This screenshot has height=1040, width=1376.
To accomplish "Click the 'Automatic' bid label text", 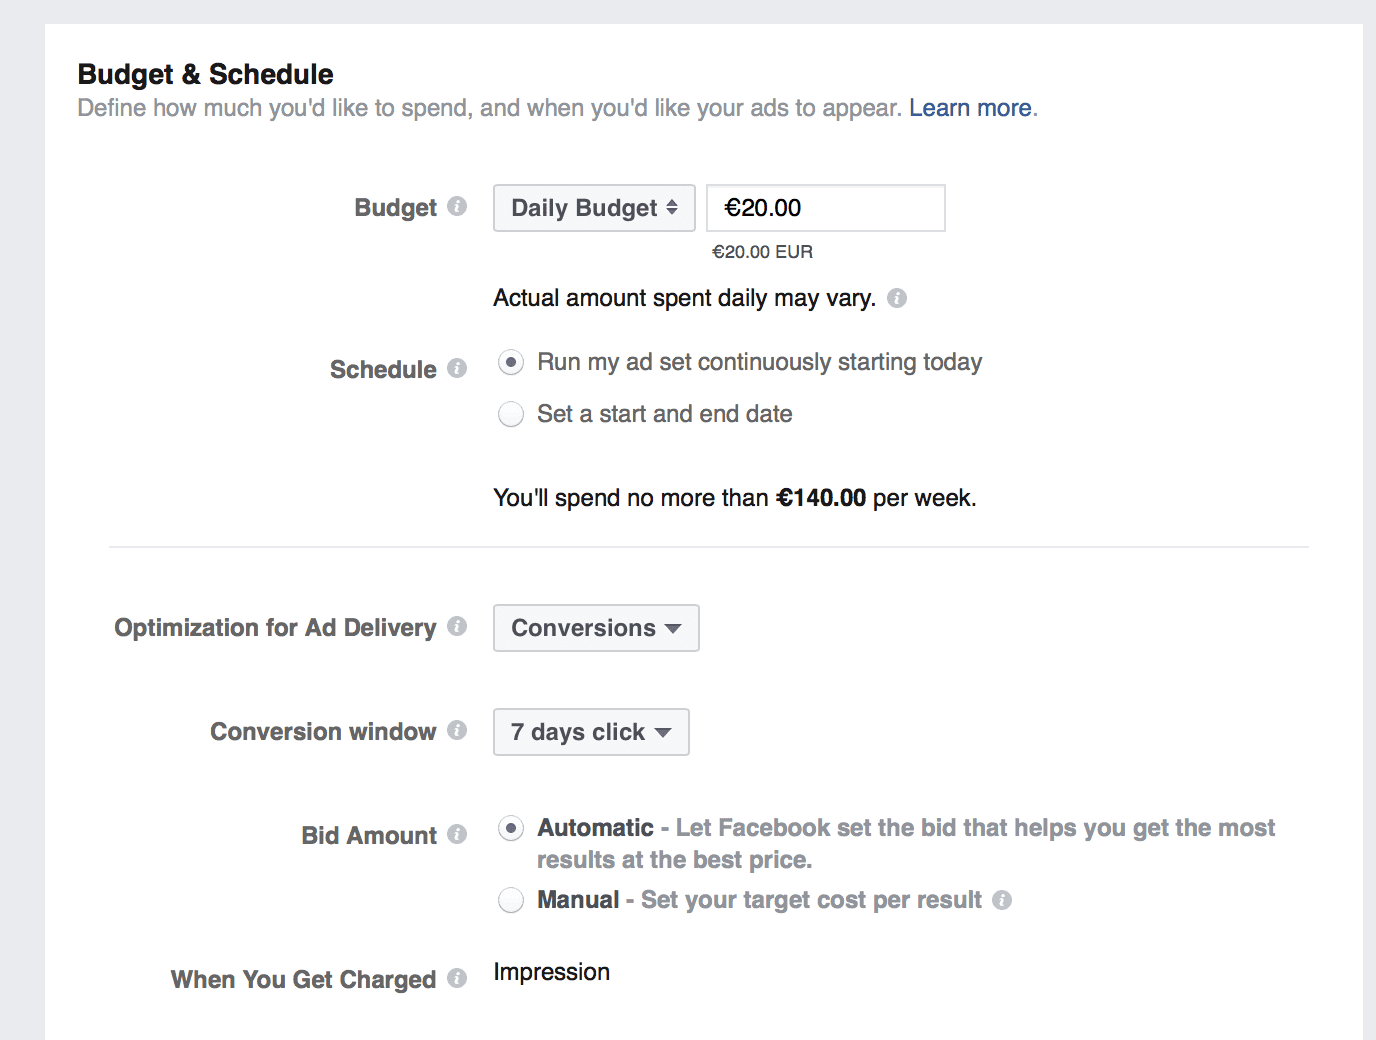I will [595, 828].
